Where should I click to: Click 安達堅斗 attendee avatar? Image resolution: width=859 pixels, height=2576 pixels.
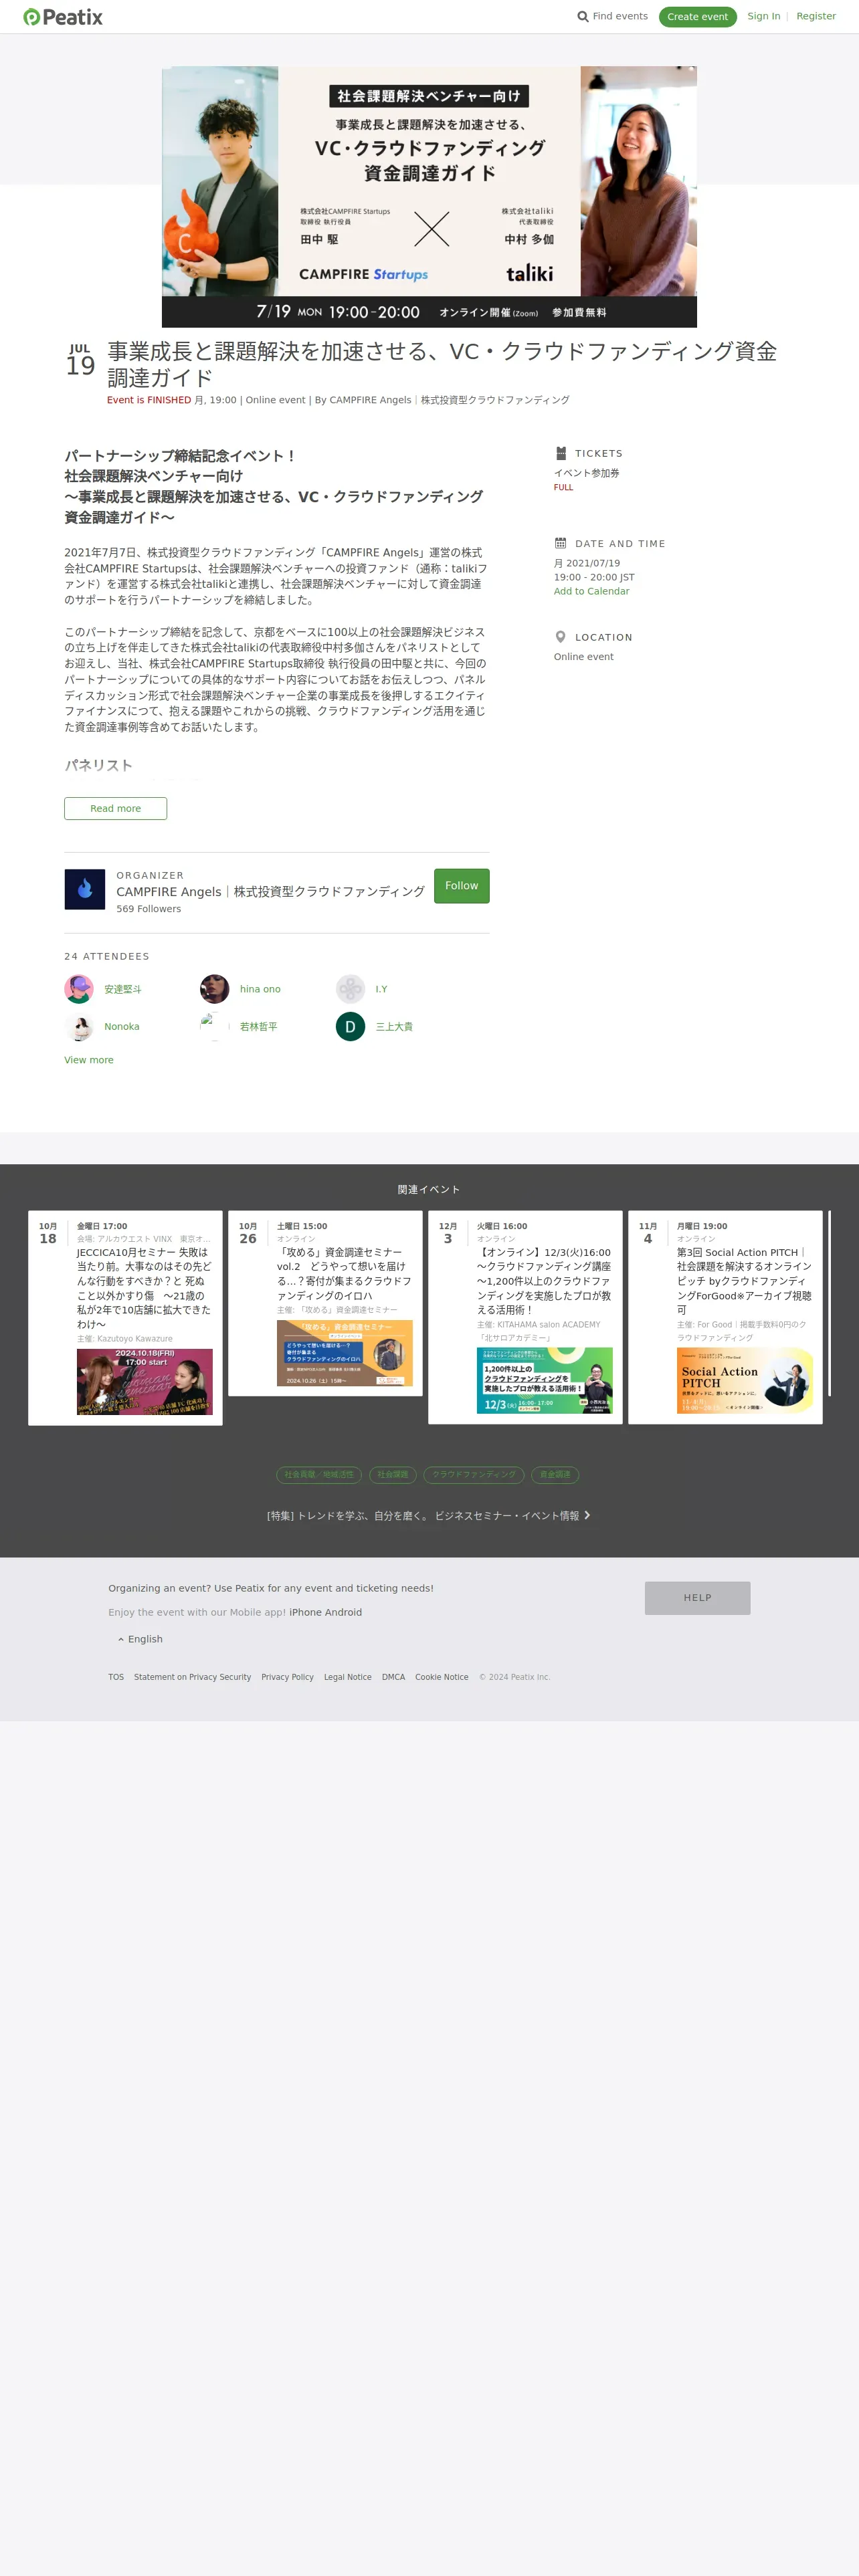[79, 989]
